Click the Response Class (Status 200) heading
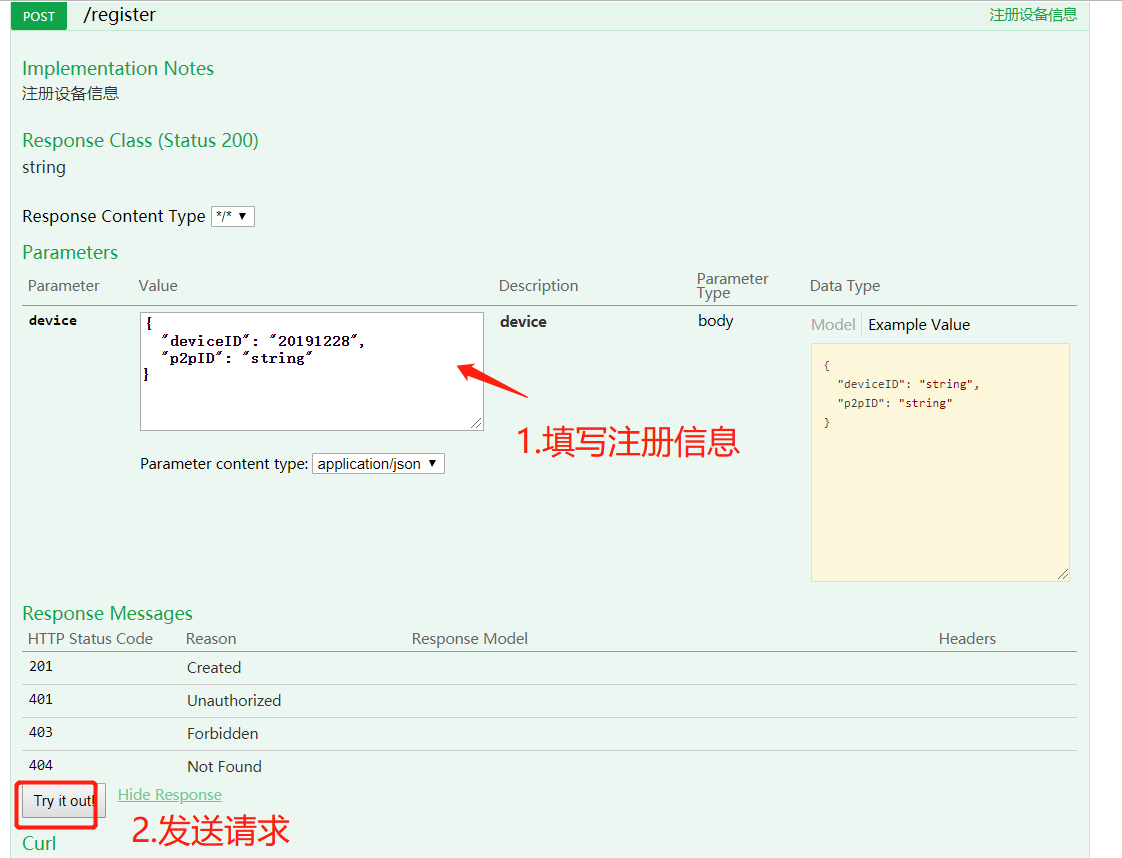The width and height of the screenshot is (1122, 858). (140, 140)
